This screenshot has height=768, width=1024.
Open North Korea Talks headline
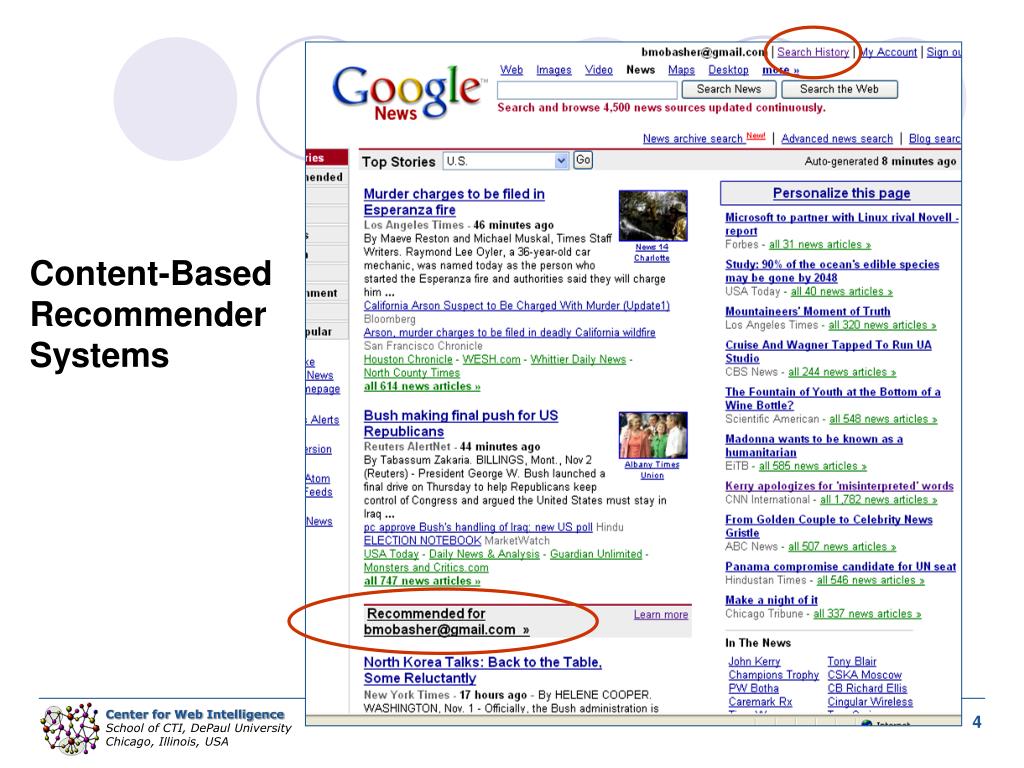tap(483, 670)
